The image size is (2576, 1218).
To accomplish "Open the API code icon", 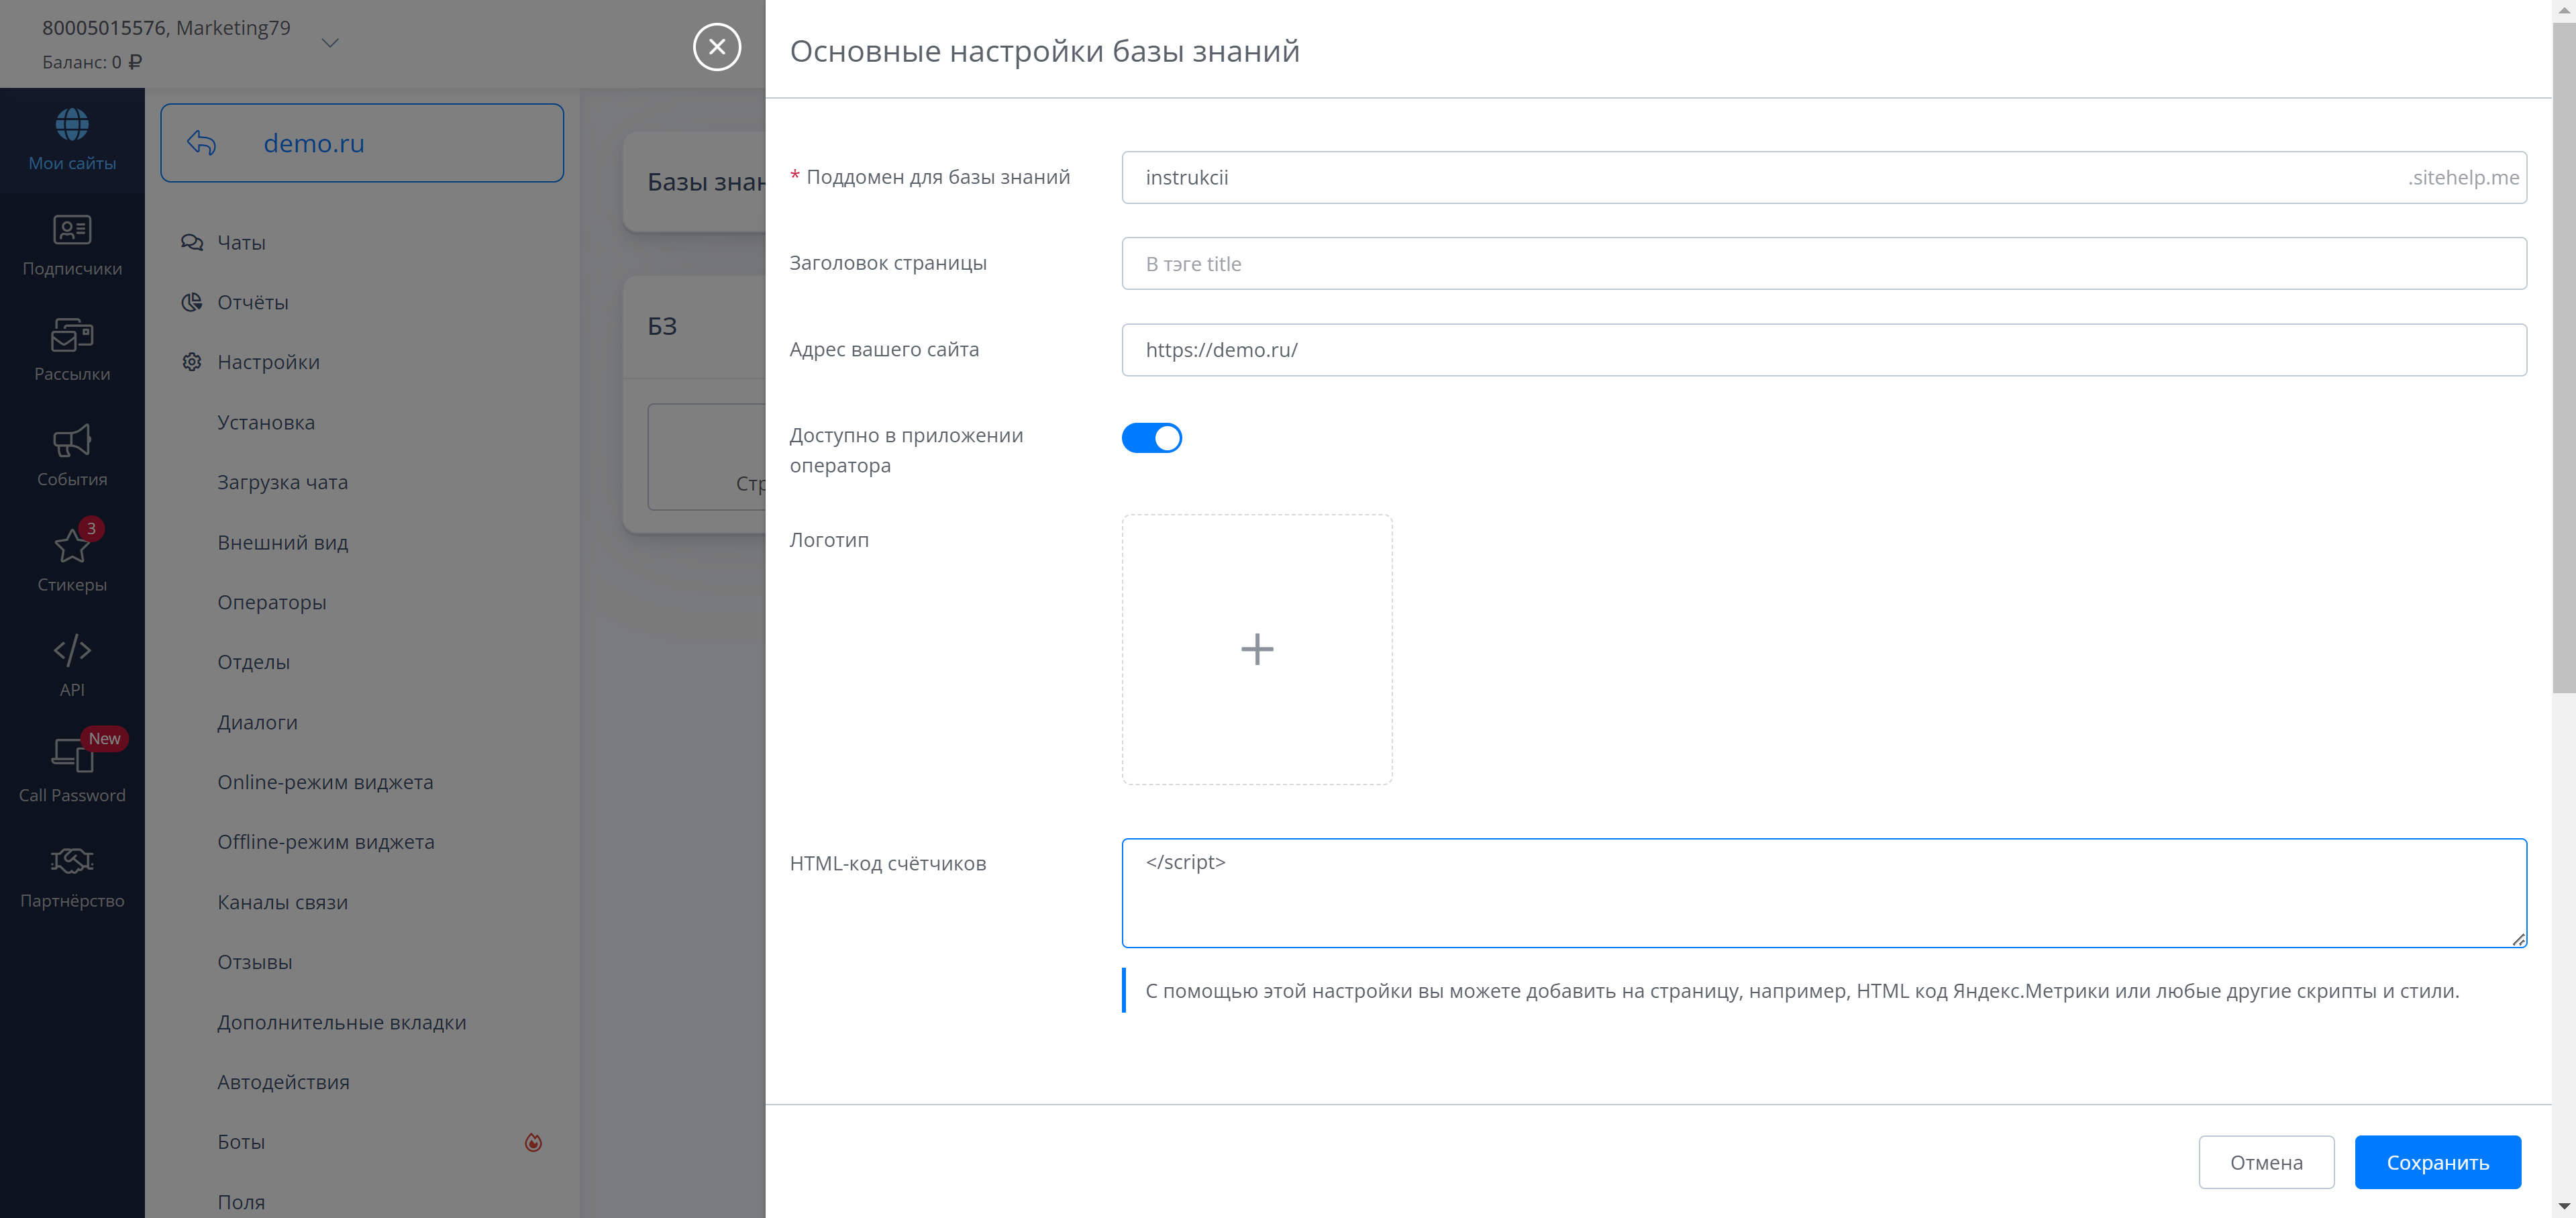I will tap(72, 651).
